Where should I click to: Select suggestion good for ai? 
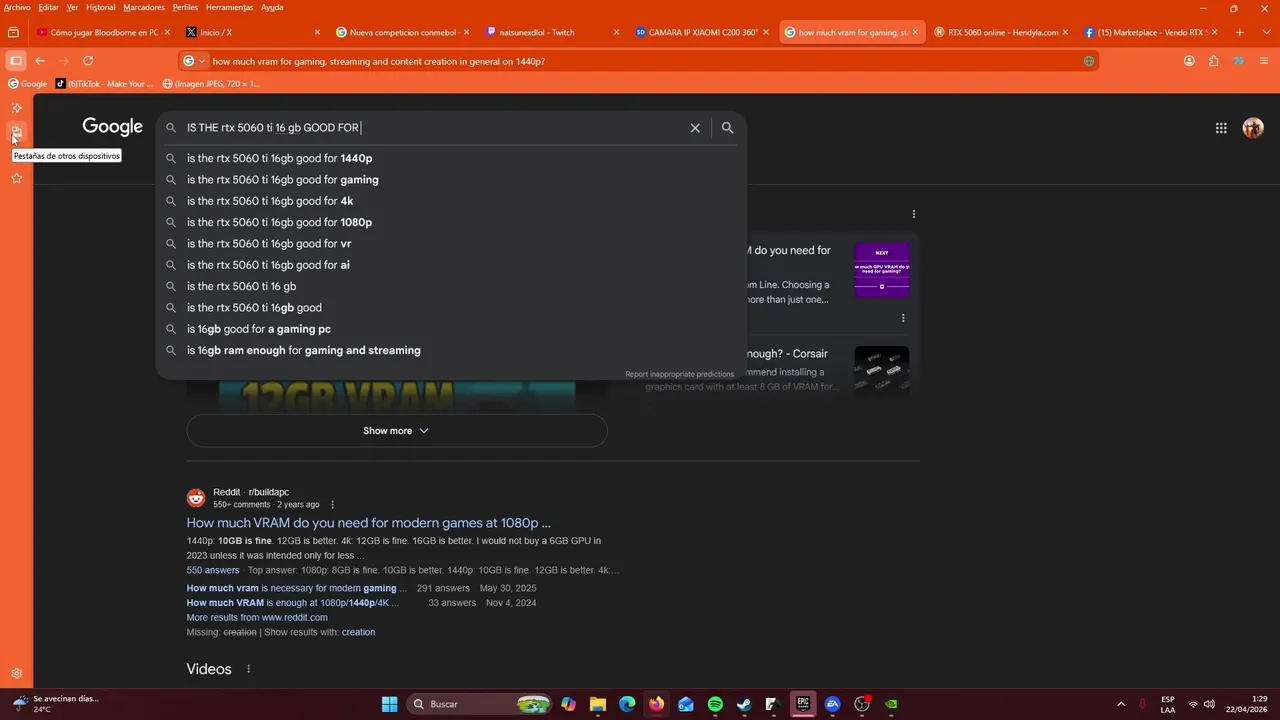click(451, 265)
